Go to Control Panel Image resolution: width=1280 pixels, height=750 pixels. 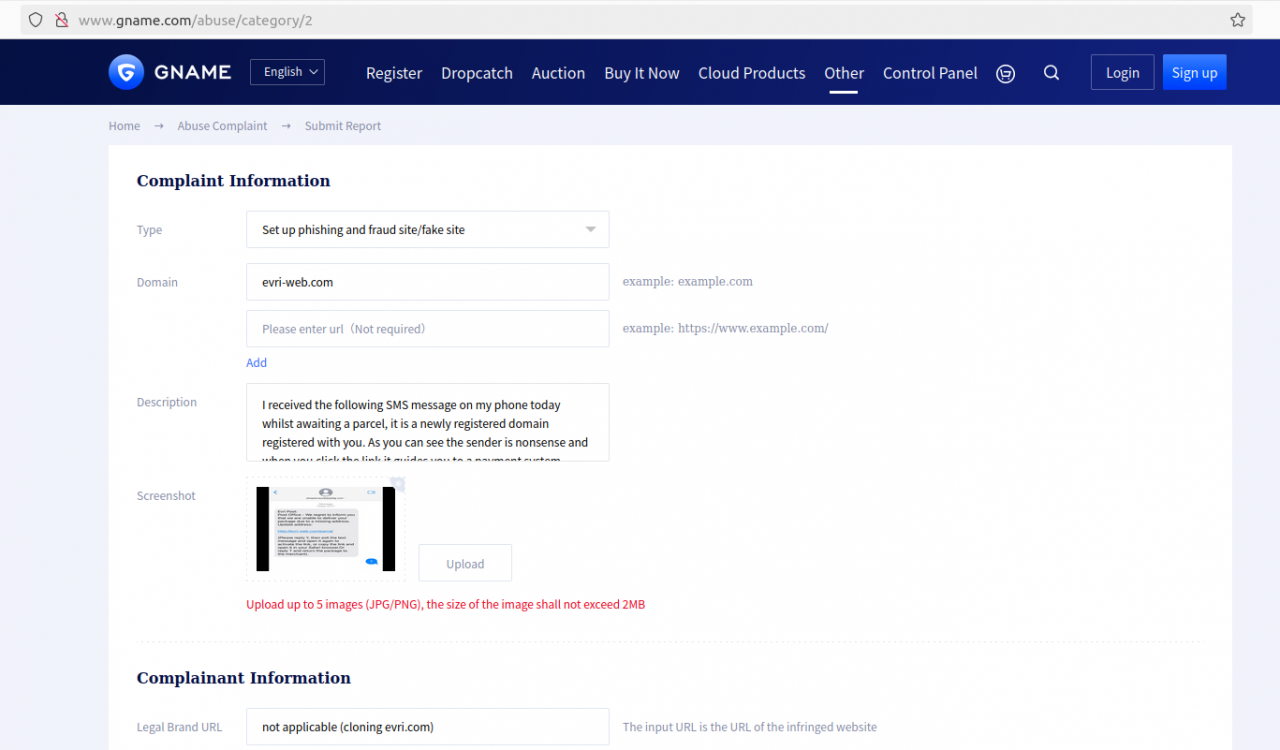[930, 73]
